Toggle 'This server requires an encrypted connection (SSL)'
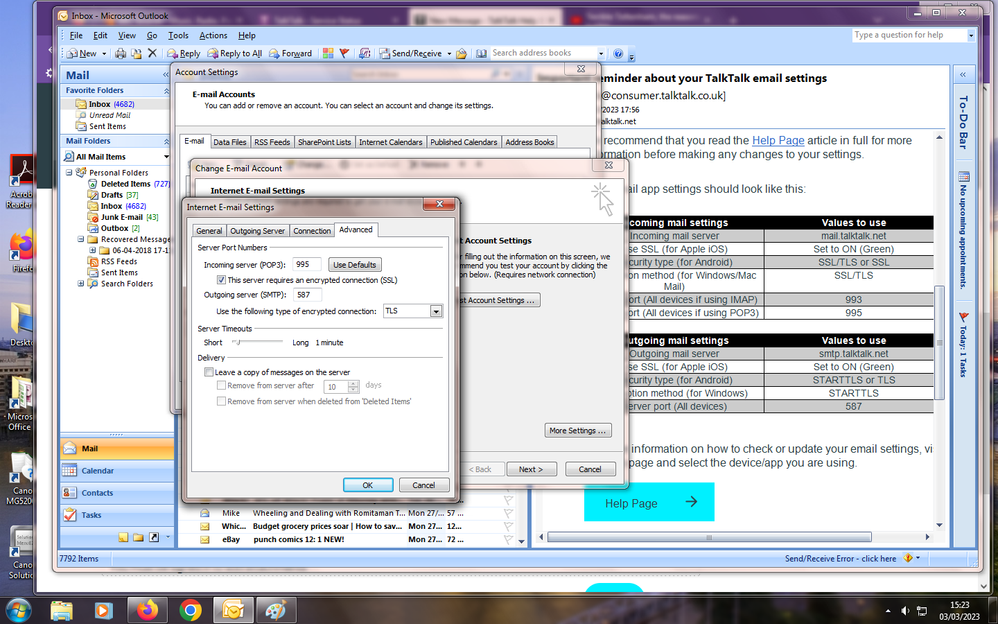Screen dimensions: 998x624 [x=221, y=280]
